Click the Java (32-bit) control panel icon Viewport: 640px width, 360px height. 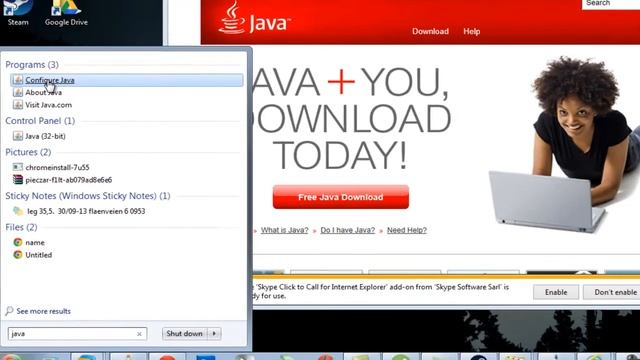18,136
